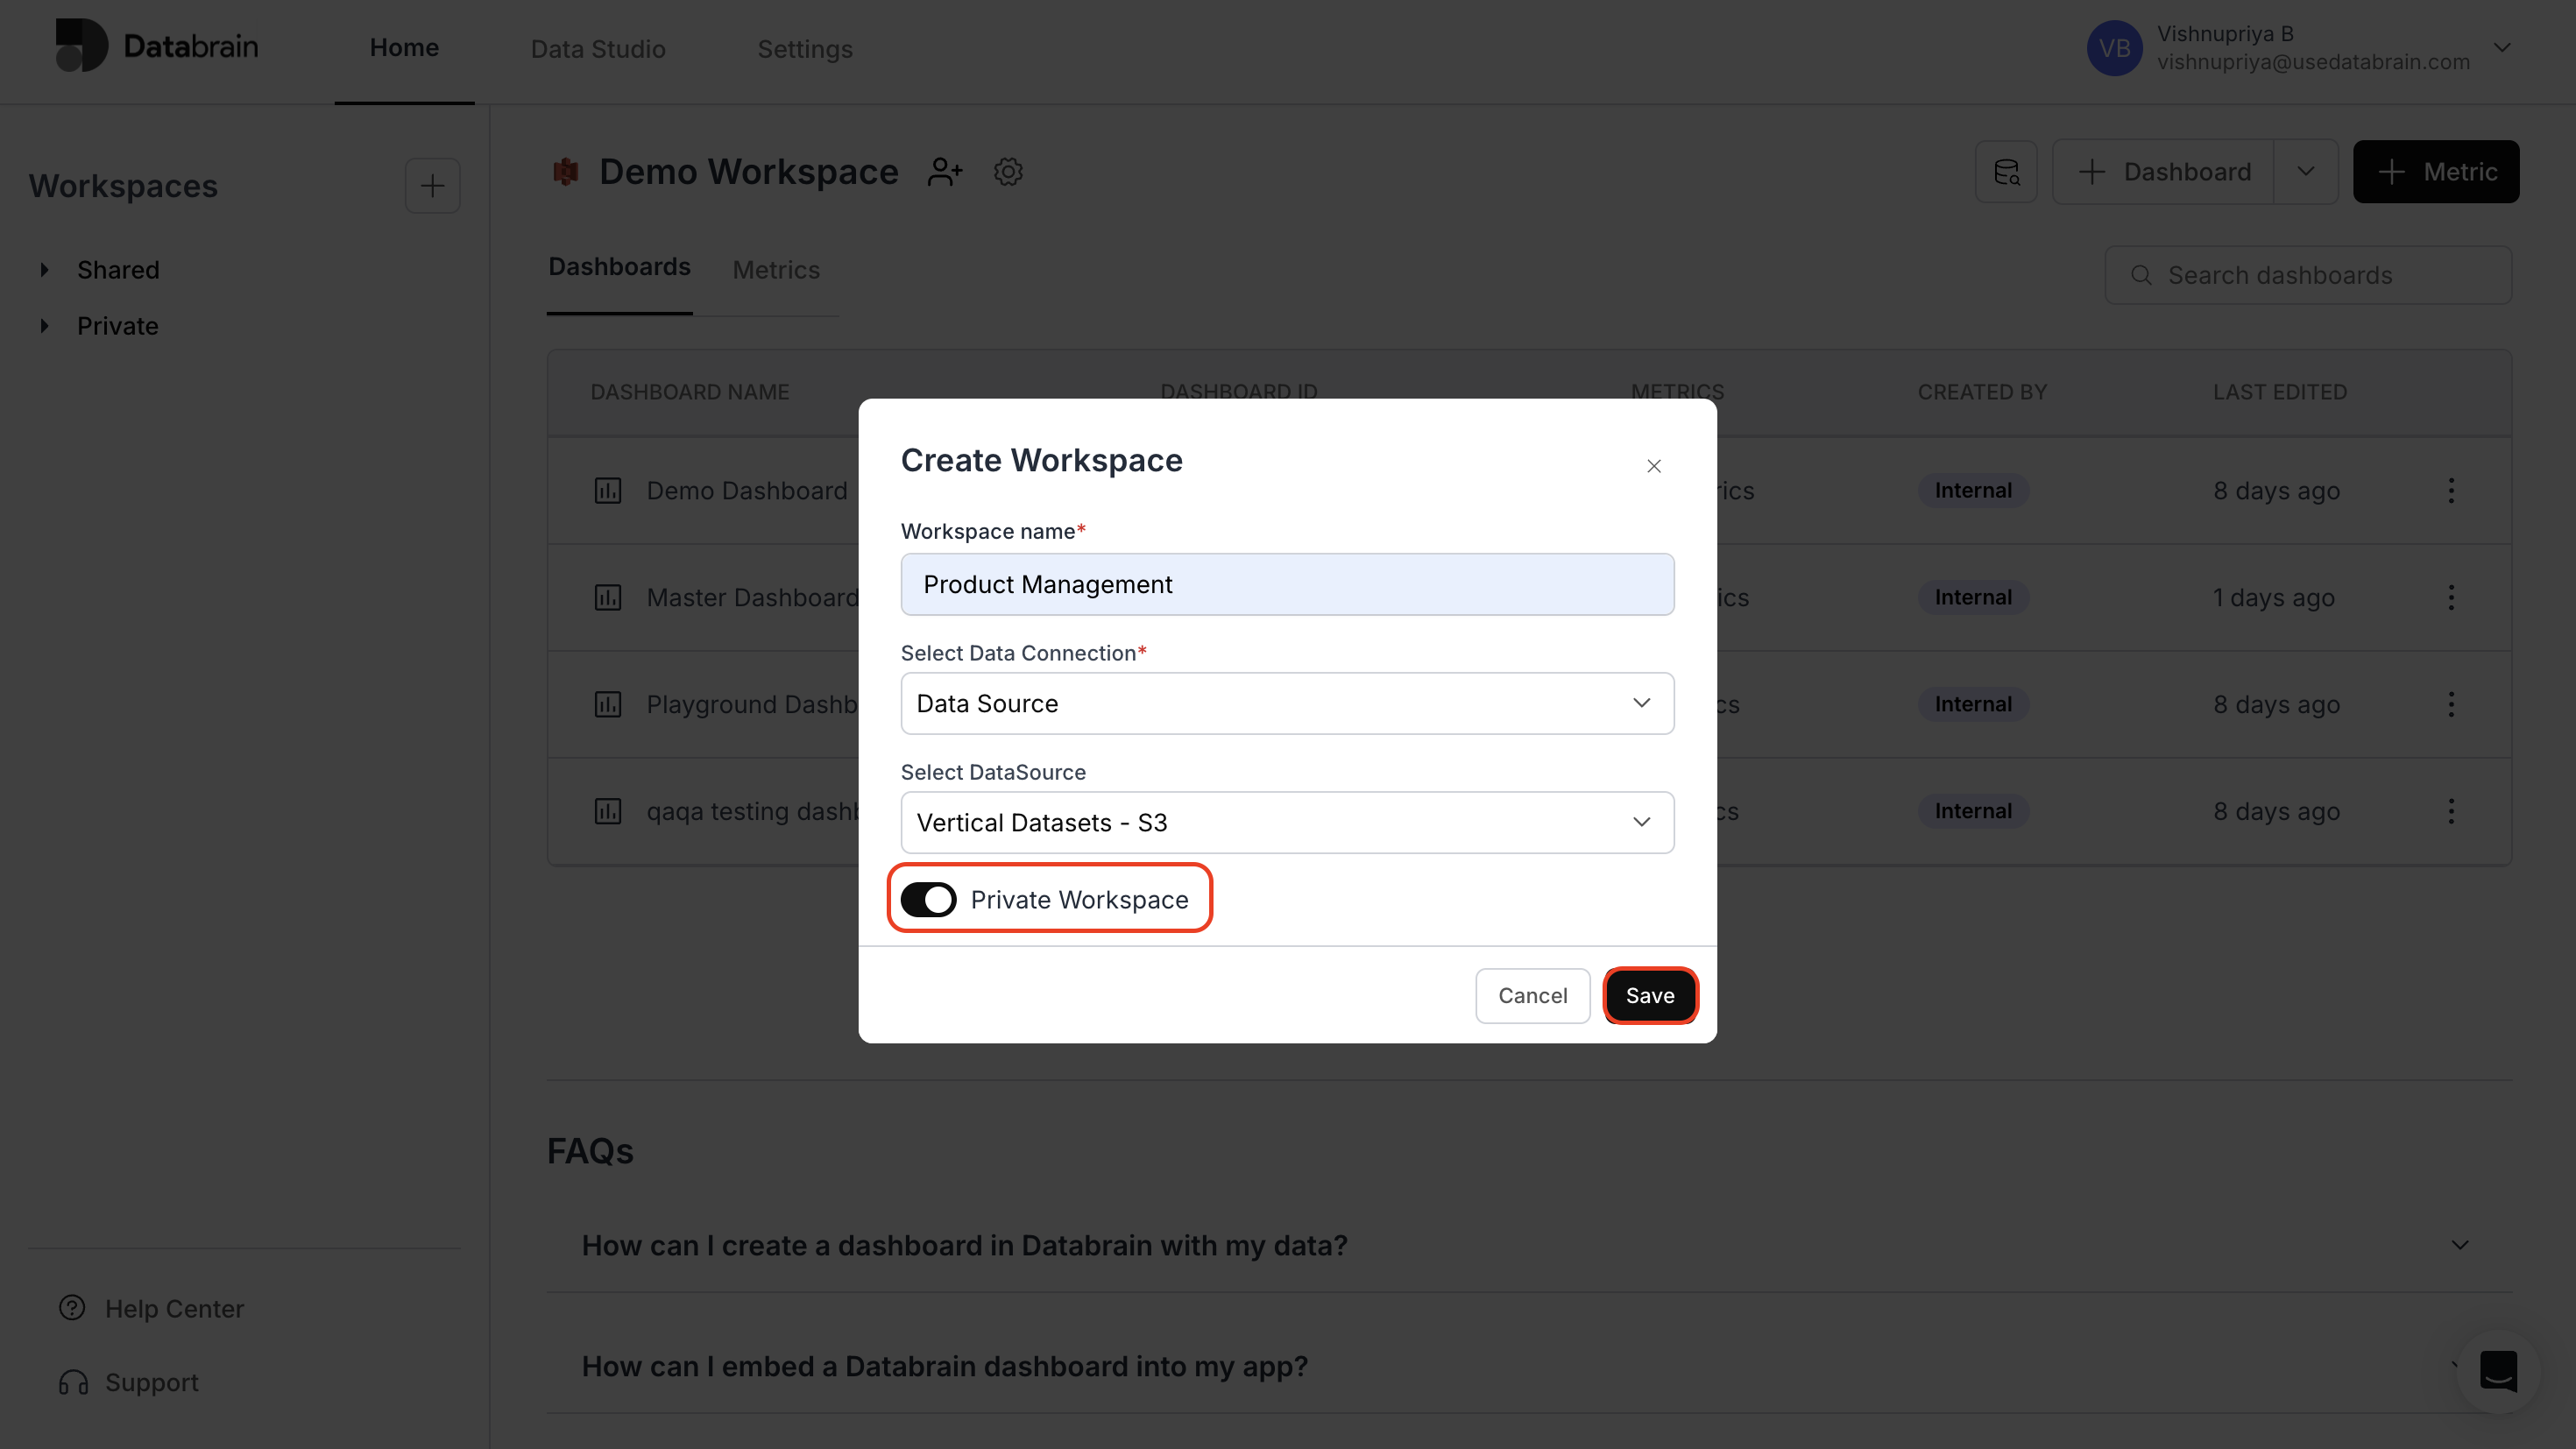Open Master Dashboard row options menu
The image size is (2576, 1449).
(x=2451, y=598)
